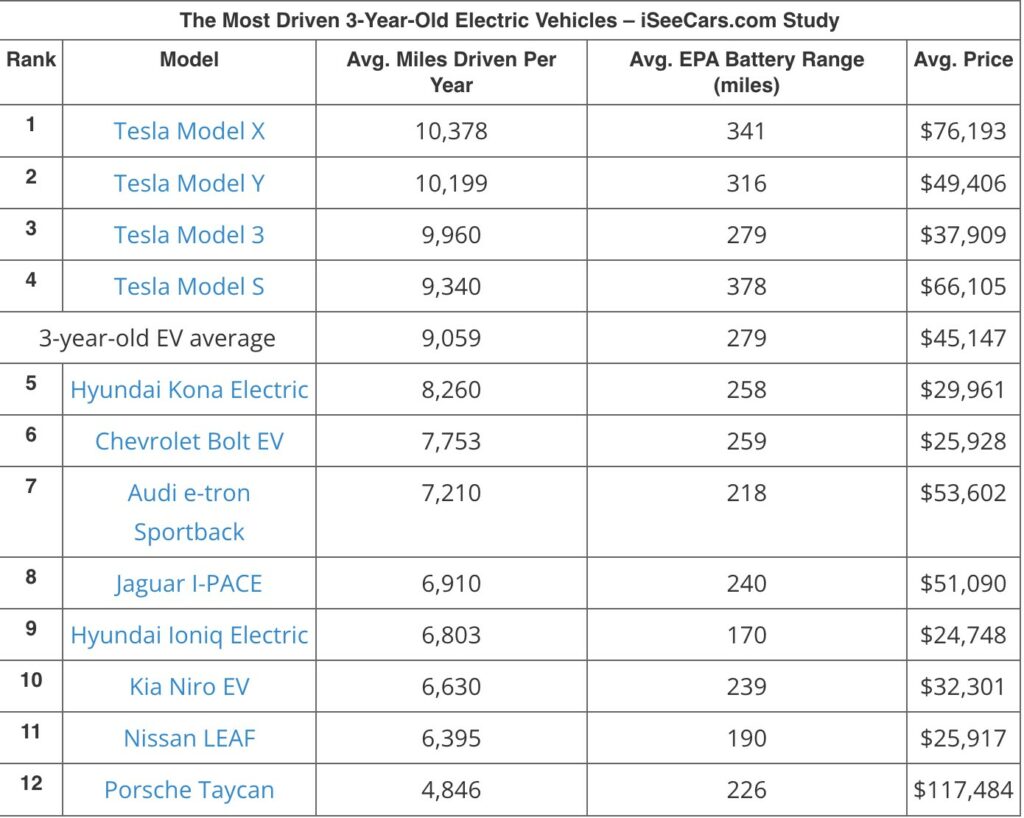Open the Chevrolet Bolt EV link
The width and height of the screenshot is (1024, 818).
coord(189,441)
